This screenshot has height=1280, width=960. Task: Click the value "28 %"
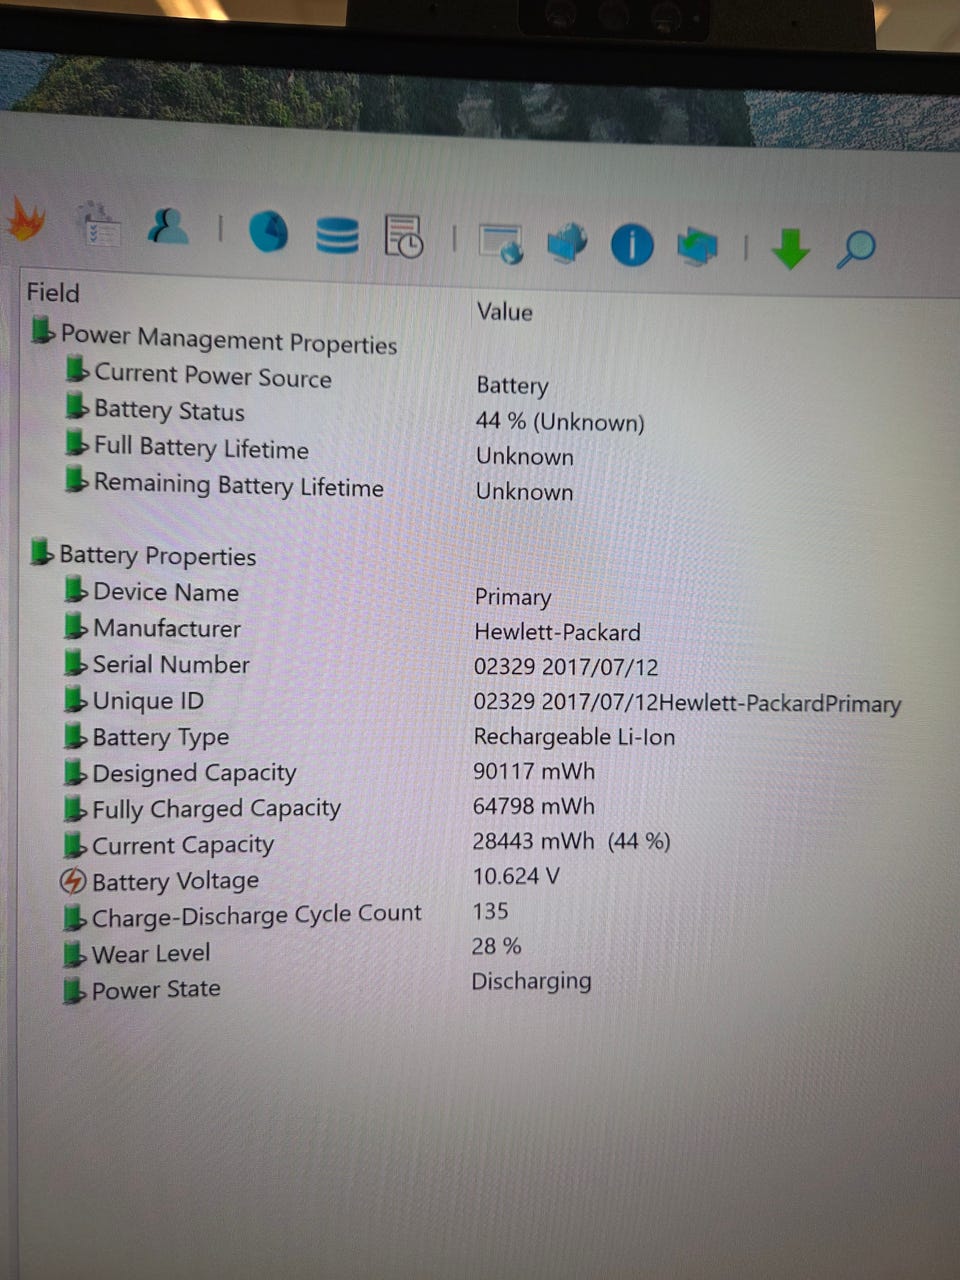(x=496, y=946)
